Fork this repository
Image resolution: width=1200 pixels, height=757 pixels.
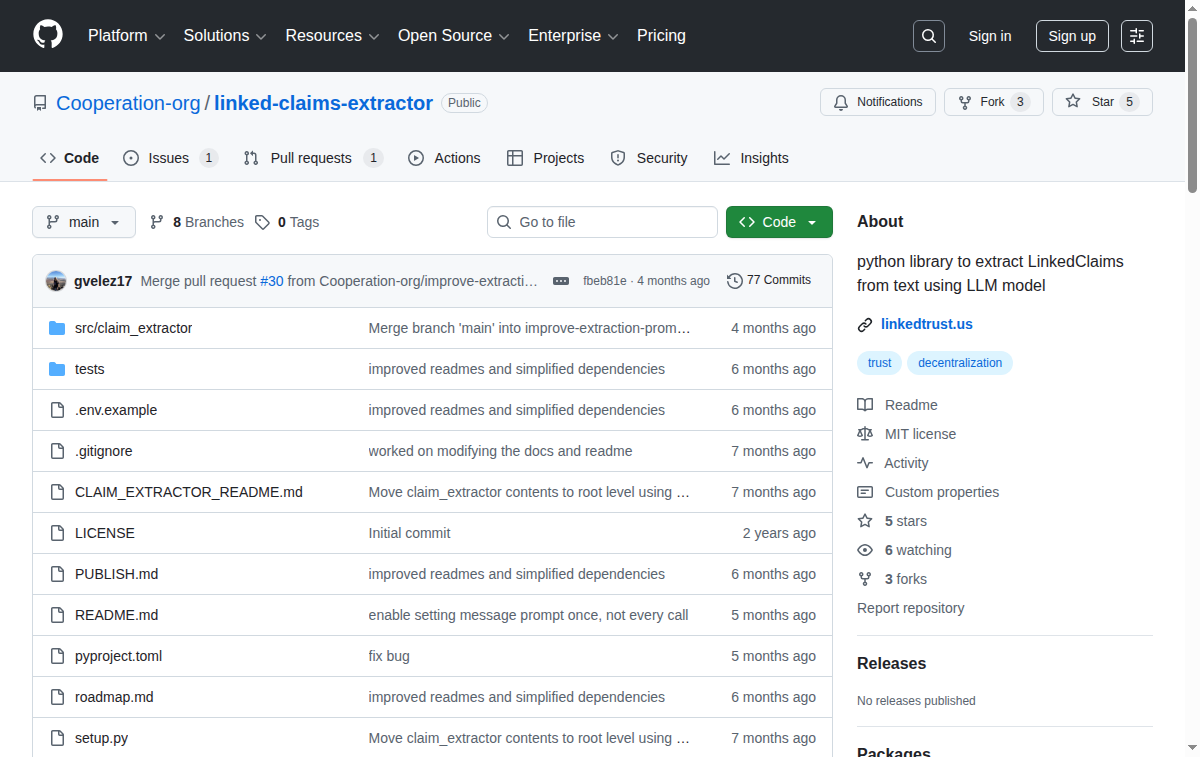point(993,102)
